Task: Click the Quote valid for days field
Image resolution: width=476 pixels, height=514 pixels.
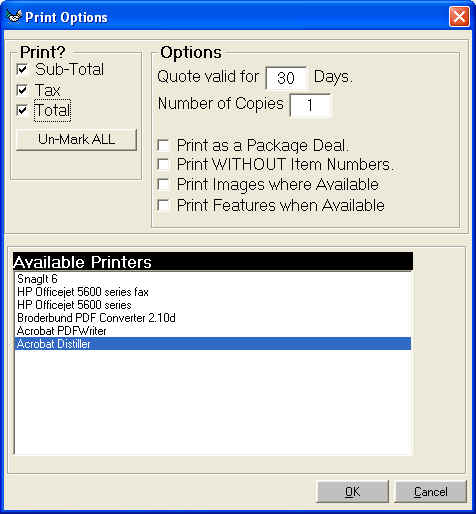Action: (286, 78)
